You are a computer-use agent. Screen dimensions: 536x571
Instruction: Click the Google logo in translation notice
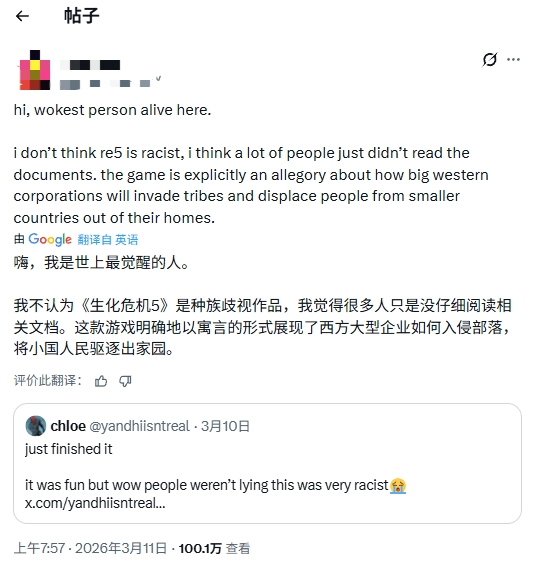[50, 239]
